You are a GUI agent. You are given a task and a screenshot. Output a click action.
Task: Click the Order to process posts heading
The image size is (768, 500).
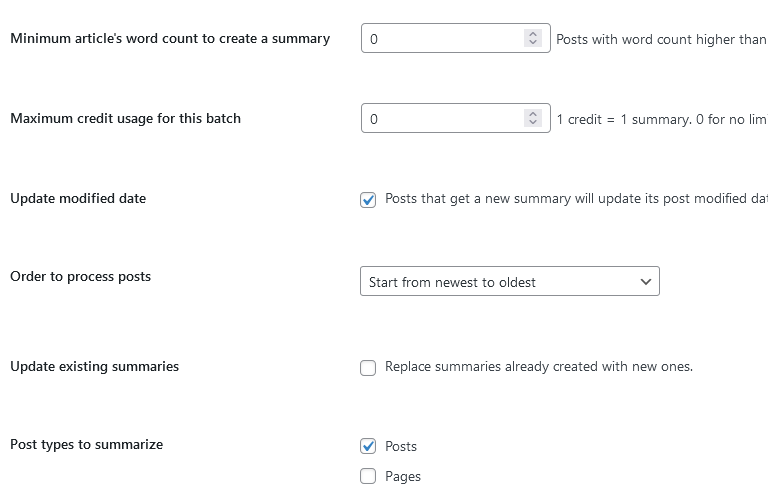80,277
